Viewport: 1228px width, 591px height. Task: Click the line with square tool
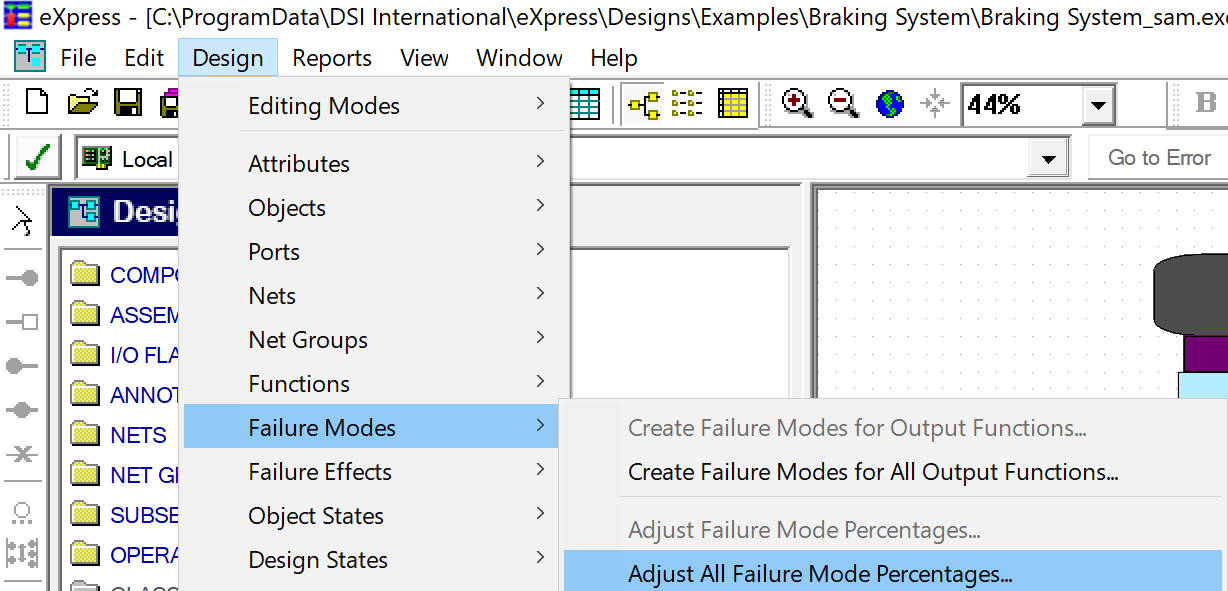coord(22,321)
